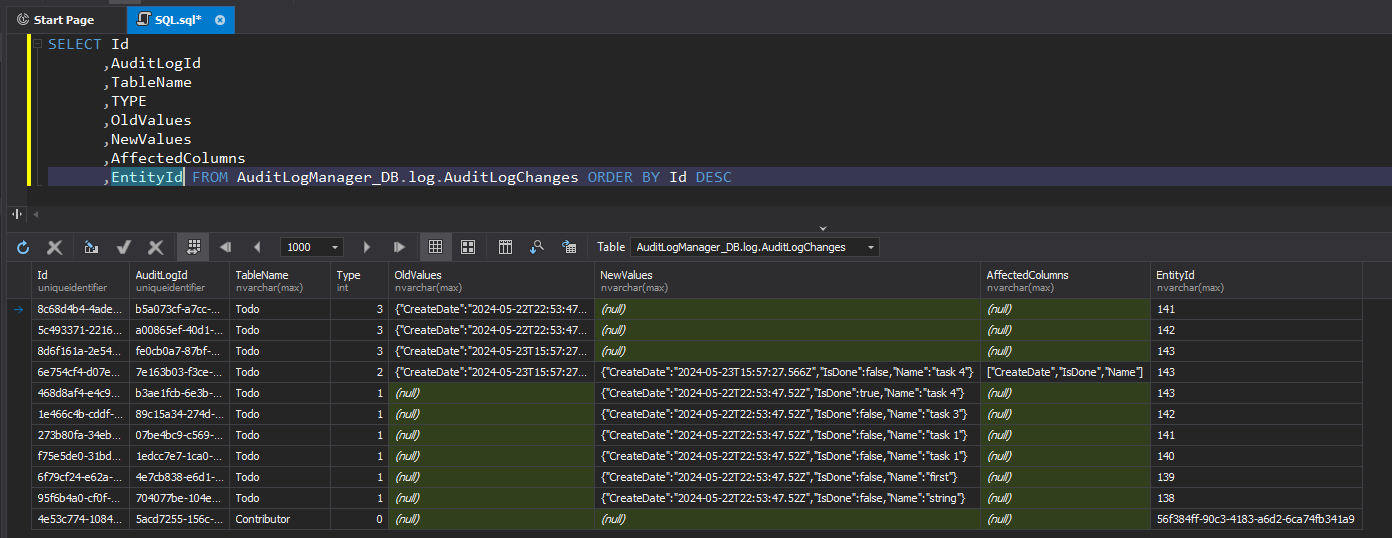The width and height of the screenshot is (1392, 538).
Task: Collapse results pane with chevron
Action: pyautogui.click(x=823, y=228)
